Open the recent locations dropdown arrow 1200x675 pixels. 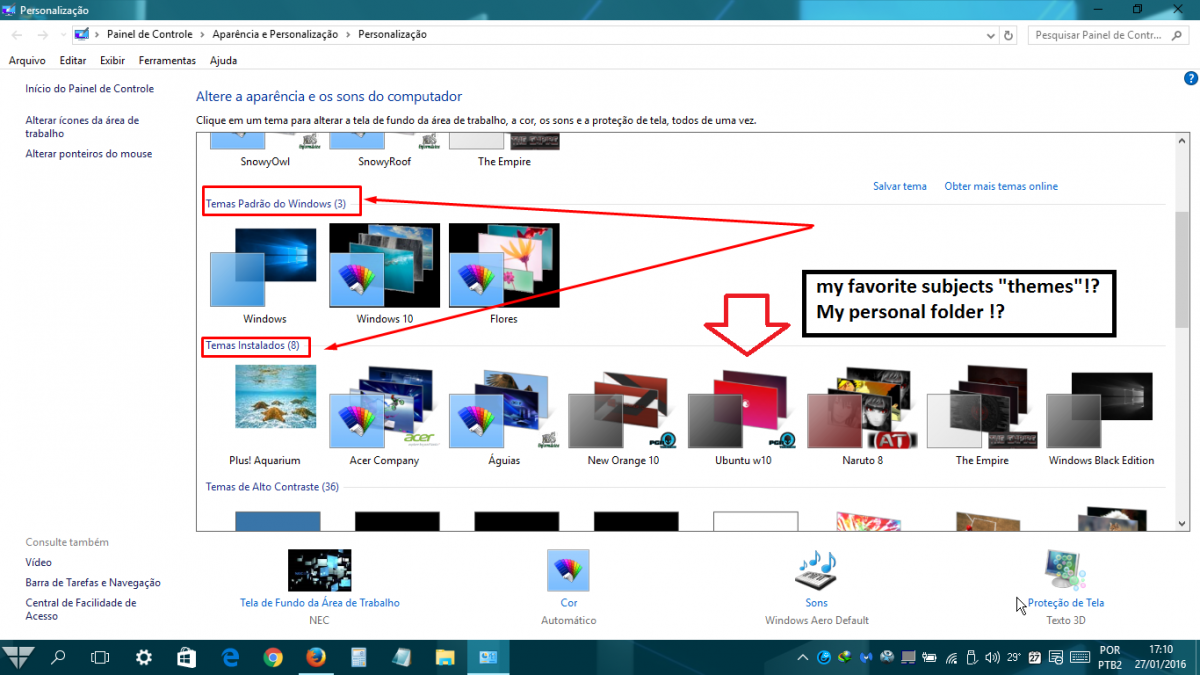(x=62, y=34)
